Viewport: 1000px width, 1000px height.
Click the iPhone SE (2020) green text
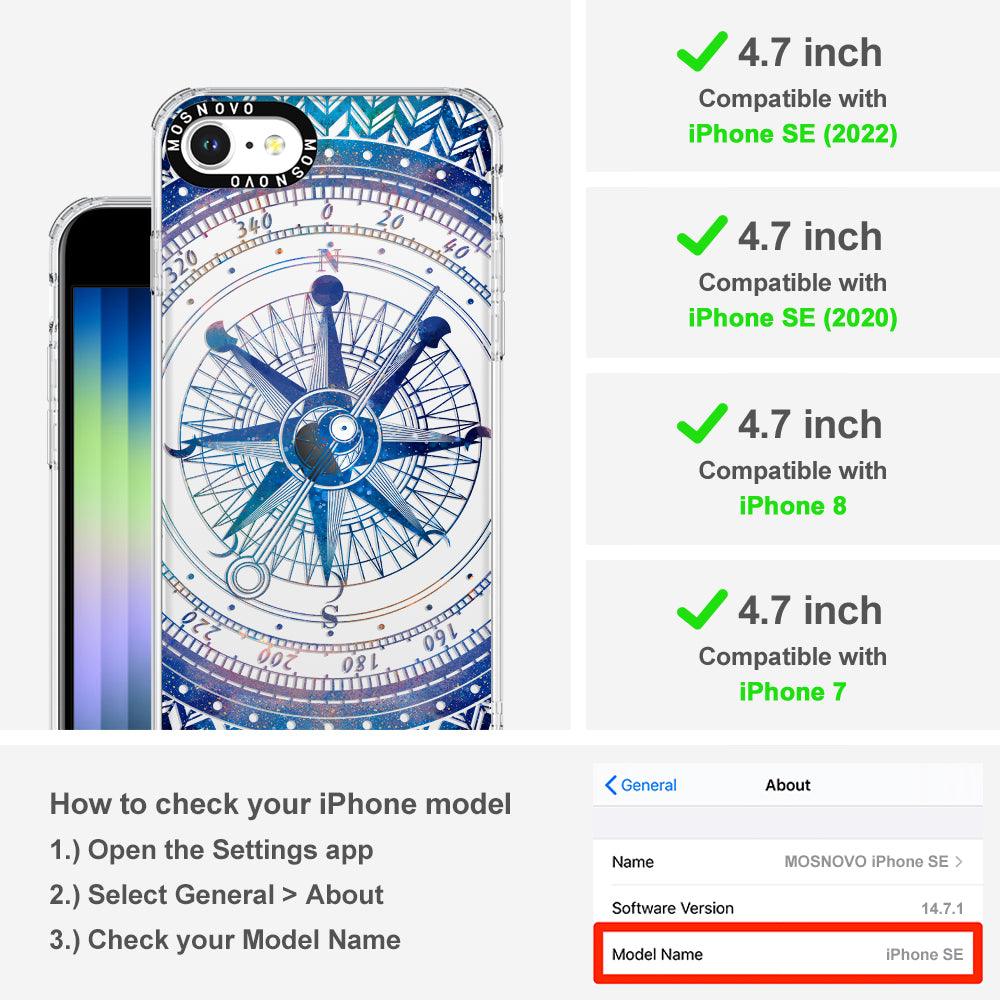(793, 318)
